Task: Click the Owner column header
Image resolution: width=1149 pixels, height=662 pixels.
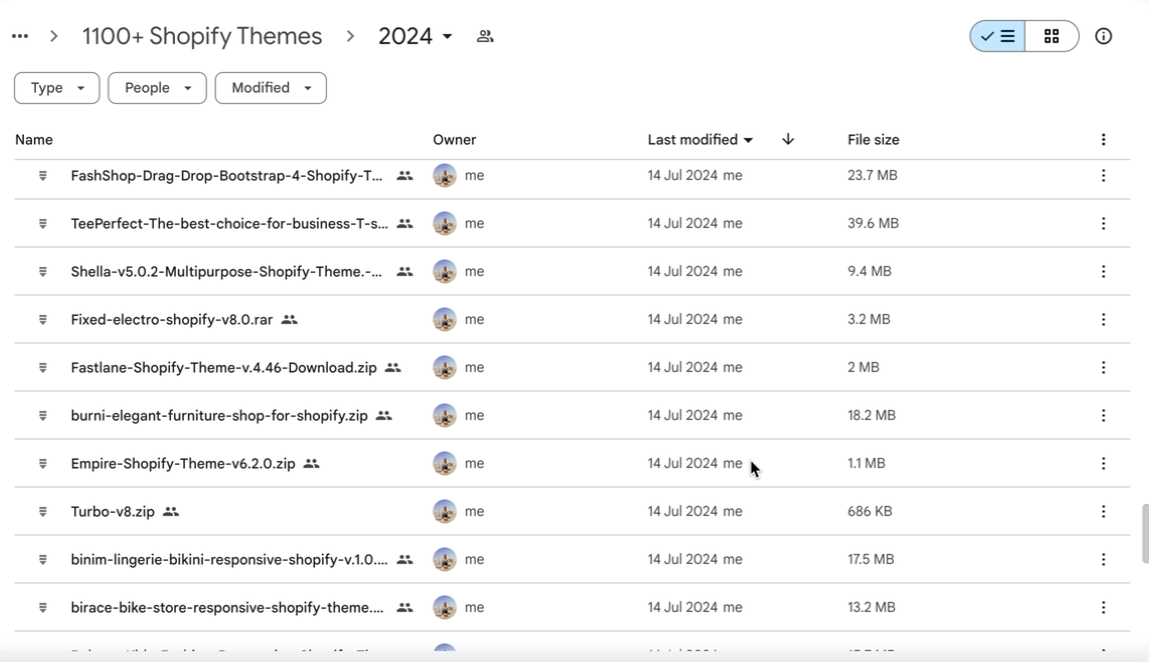Action: 454,139
